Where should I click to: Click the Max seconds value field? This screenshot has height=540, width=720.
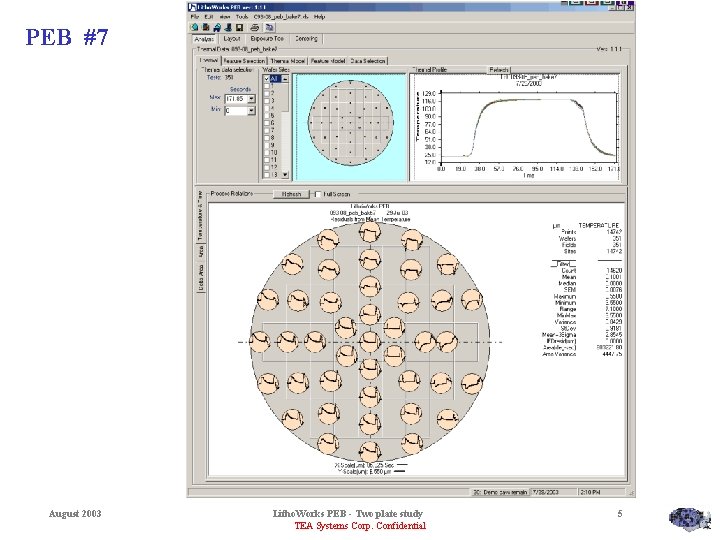pos(236,99)
